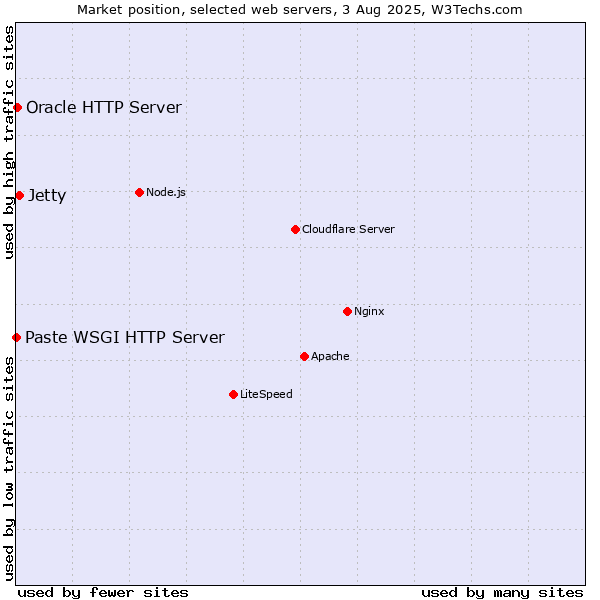Click the red Paste WSGI HTTP Server point
600x600 pixels.
coord(16,338)
